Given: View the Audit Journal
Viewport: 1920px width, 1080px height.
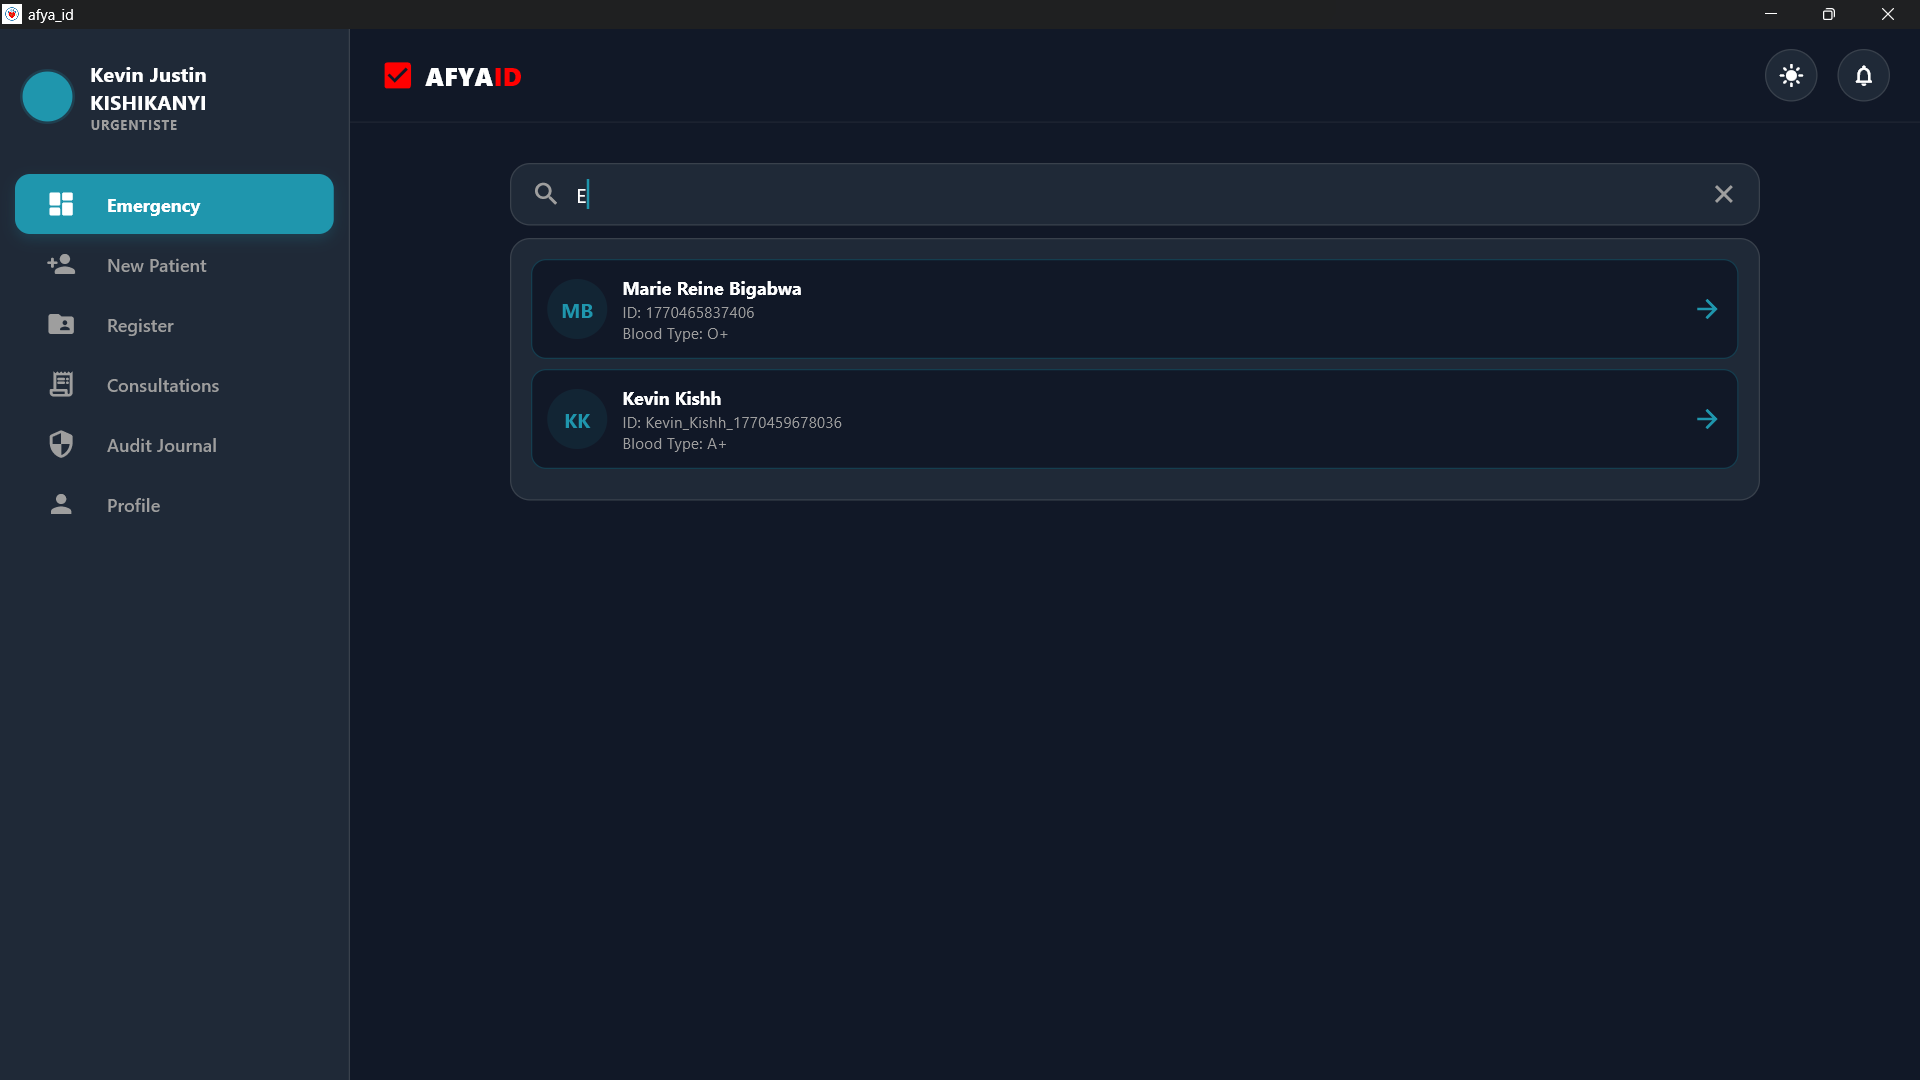Looking at the screenshot, I should [161, 445].
